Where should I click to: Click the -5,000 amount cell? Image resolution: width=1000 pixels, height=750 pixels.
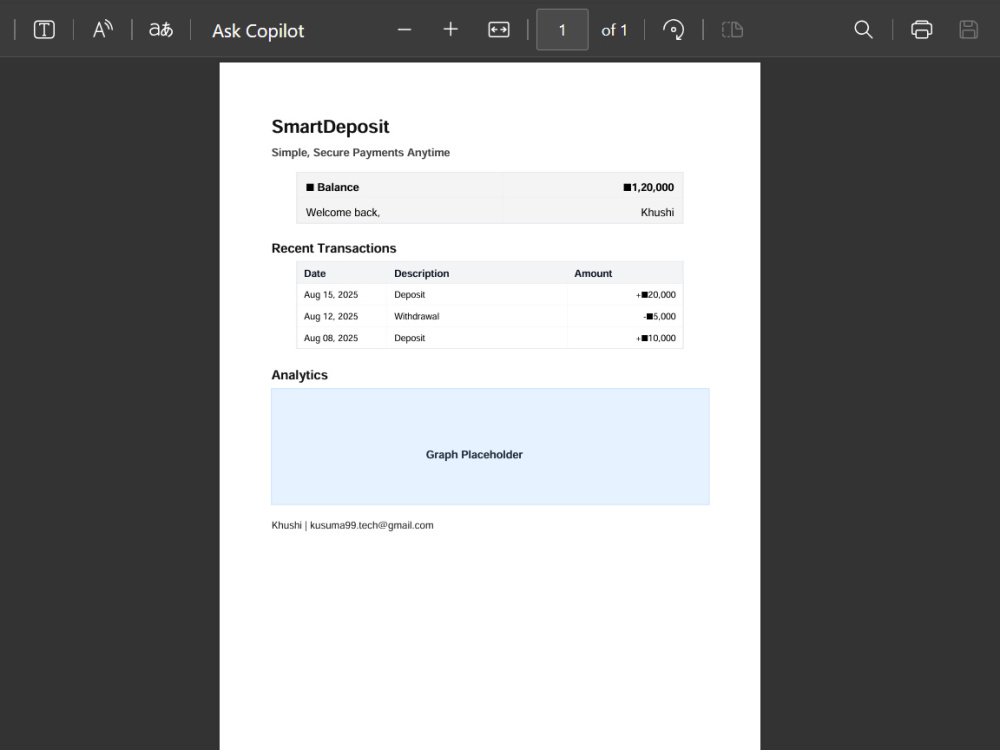click(659, 316)
